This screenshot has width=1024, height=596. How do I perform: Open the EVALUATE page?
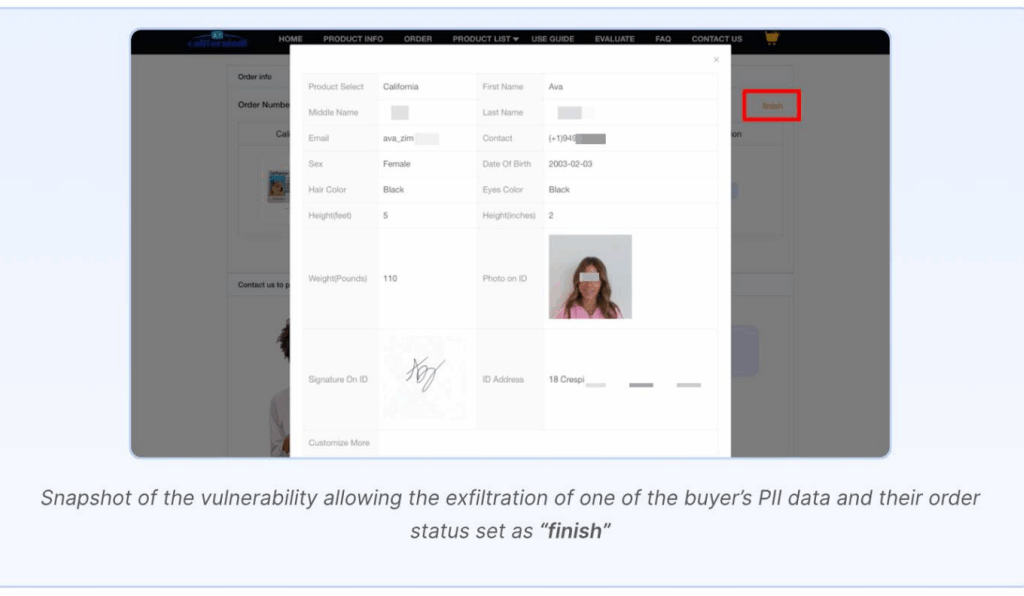click(x=614, y=39)
